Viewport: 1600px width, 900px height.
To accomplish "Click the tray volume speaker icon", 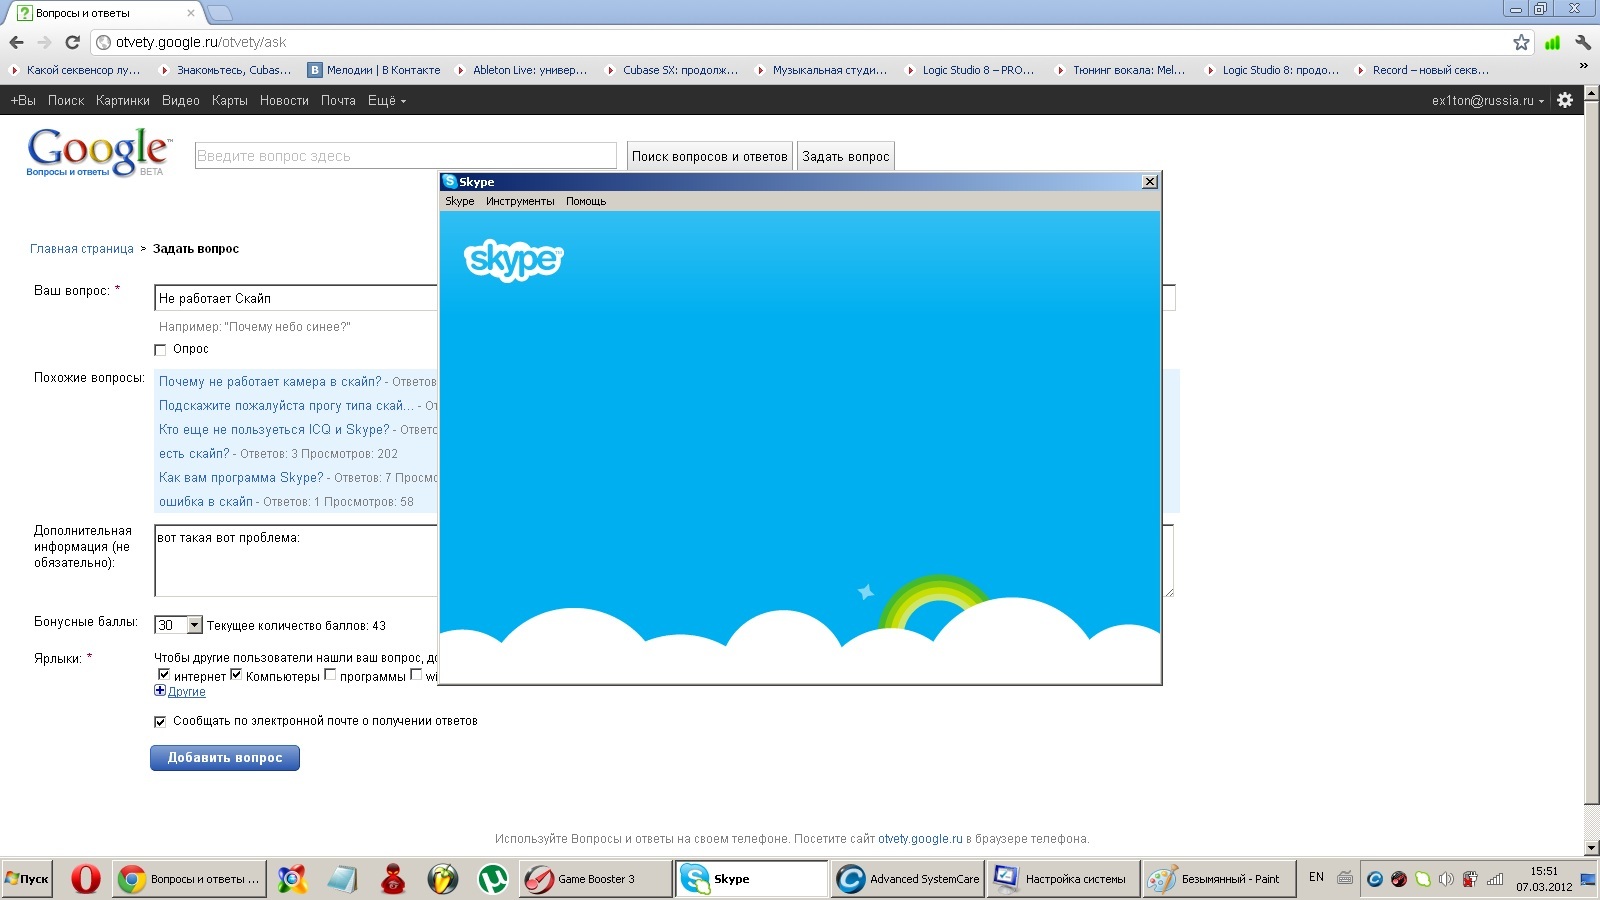I will (1446, 879).
